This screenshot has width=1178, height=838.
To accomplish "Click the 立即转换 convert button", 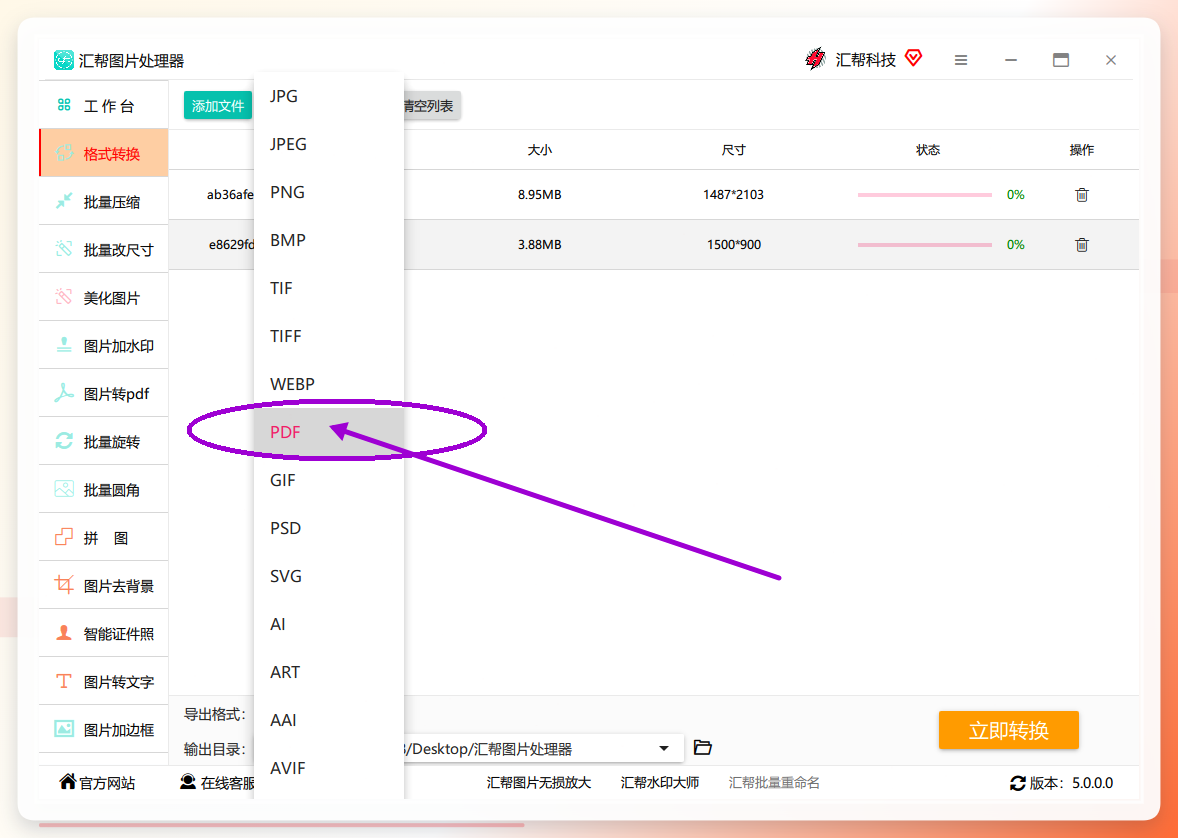I will [1008, 730].
